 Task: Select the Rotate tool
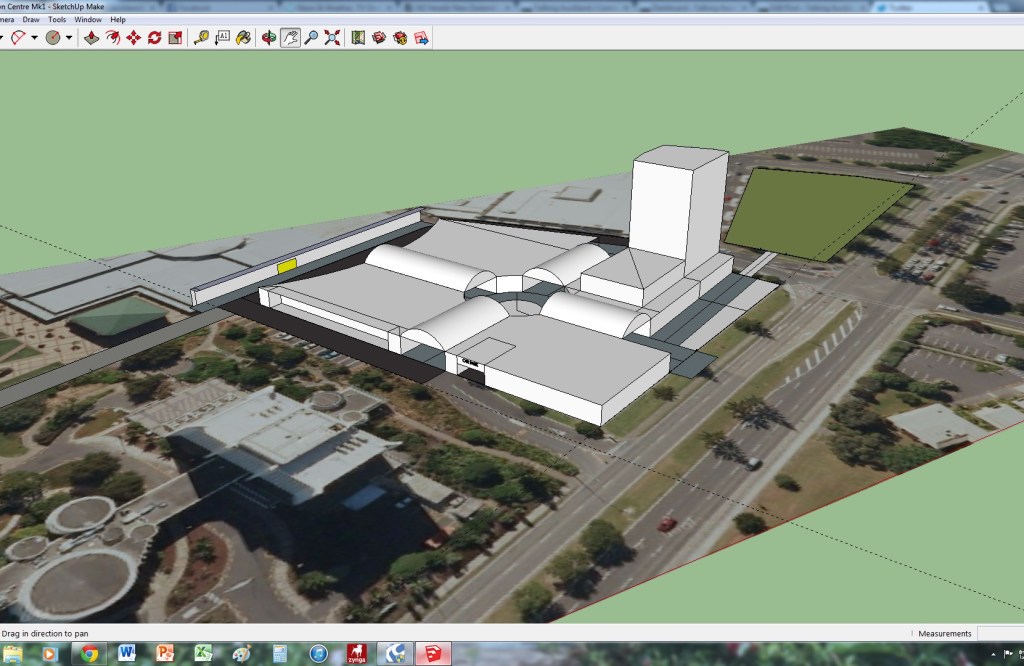154,38
